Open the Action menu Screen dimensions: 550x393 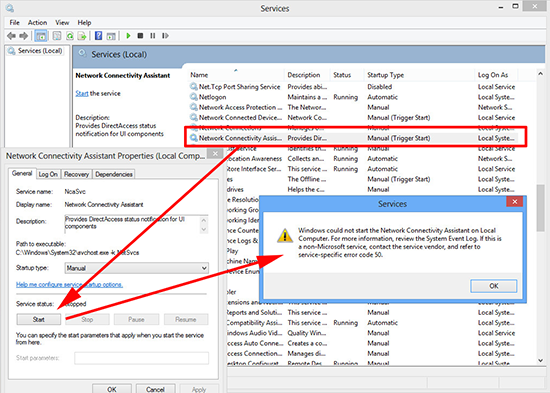click(37, 22)
